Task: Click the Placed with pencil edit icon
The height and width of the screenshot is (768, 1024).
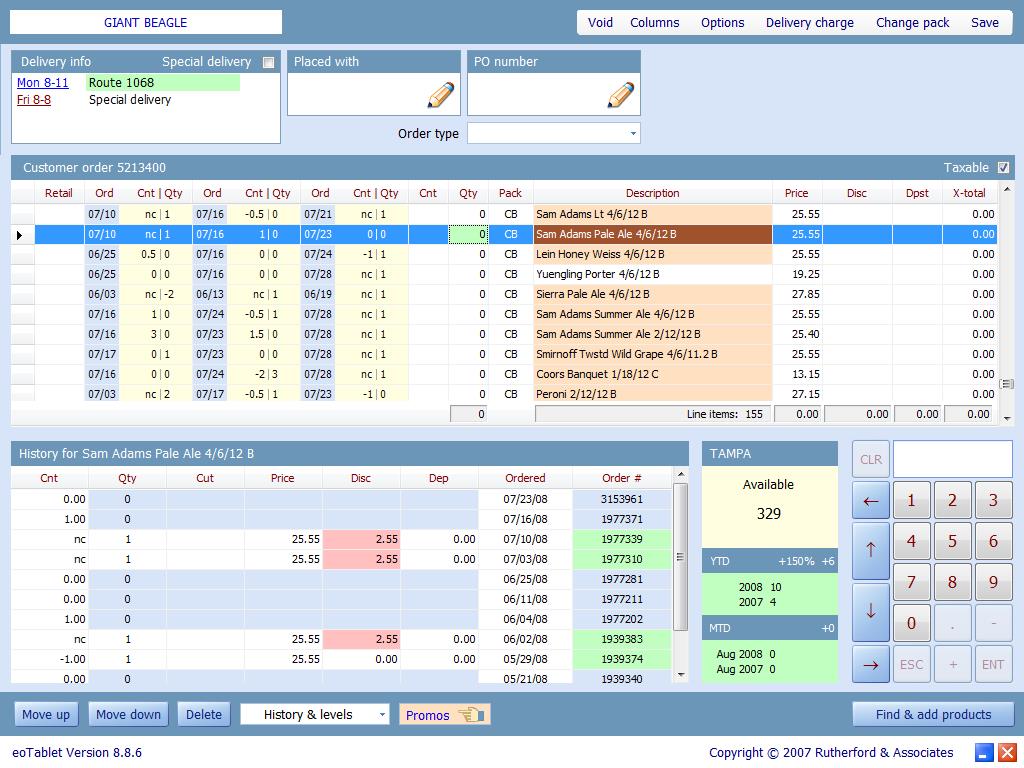Action: (x=441, y=95)
